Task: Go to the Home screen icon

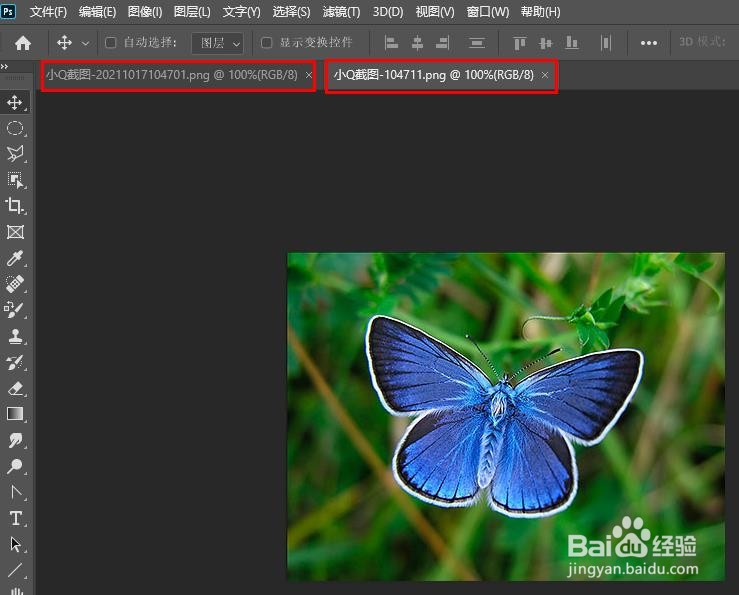Action: point(23,43)
